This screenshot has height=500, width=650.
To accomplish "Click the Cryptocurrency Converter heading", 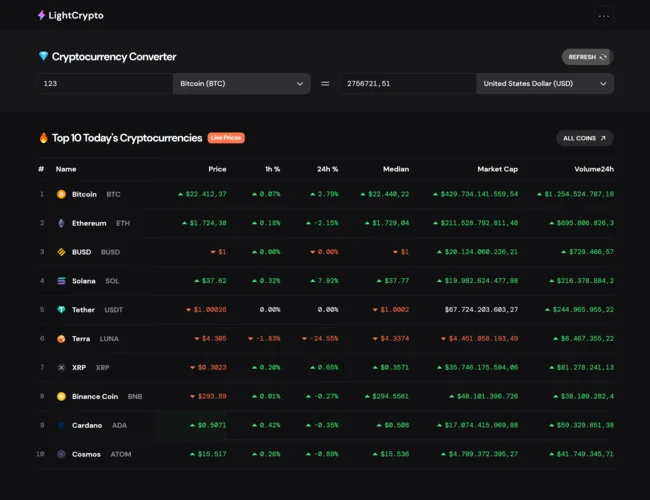I will (x=114, y=56).
